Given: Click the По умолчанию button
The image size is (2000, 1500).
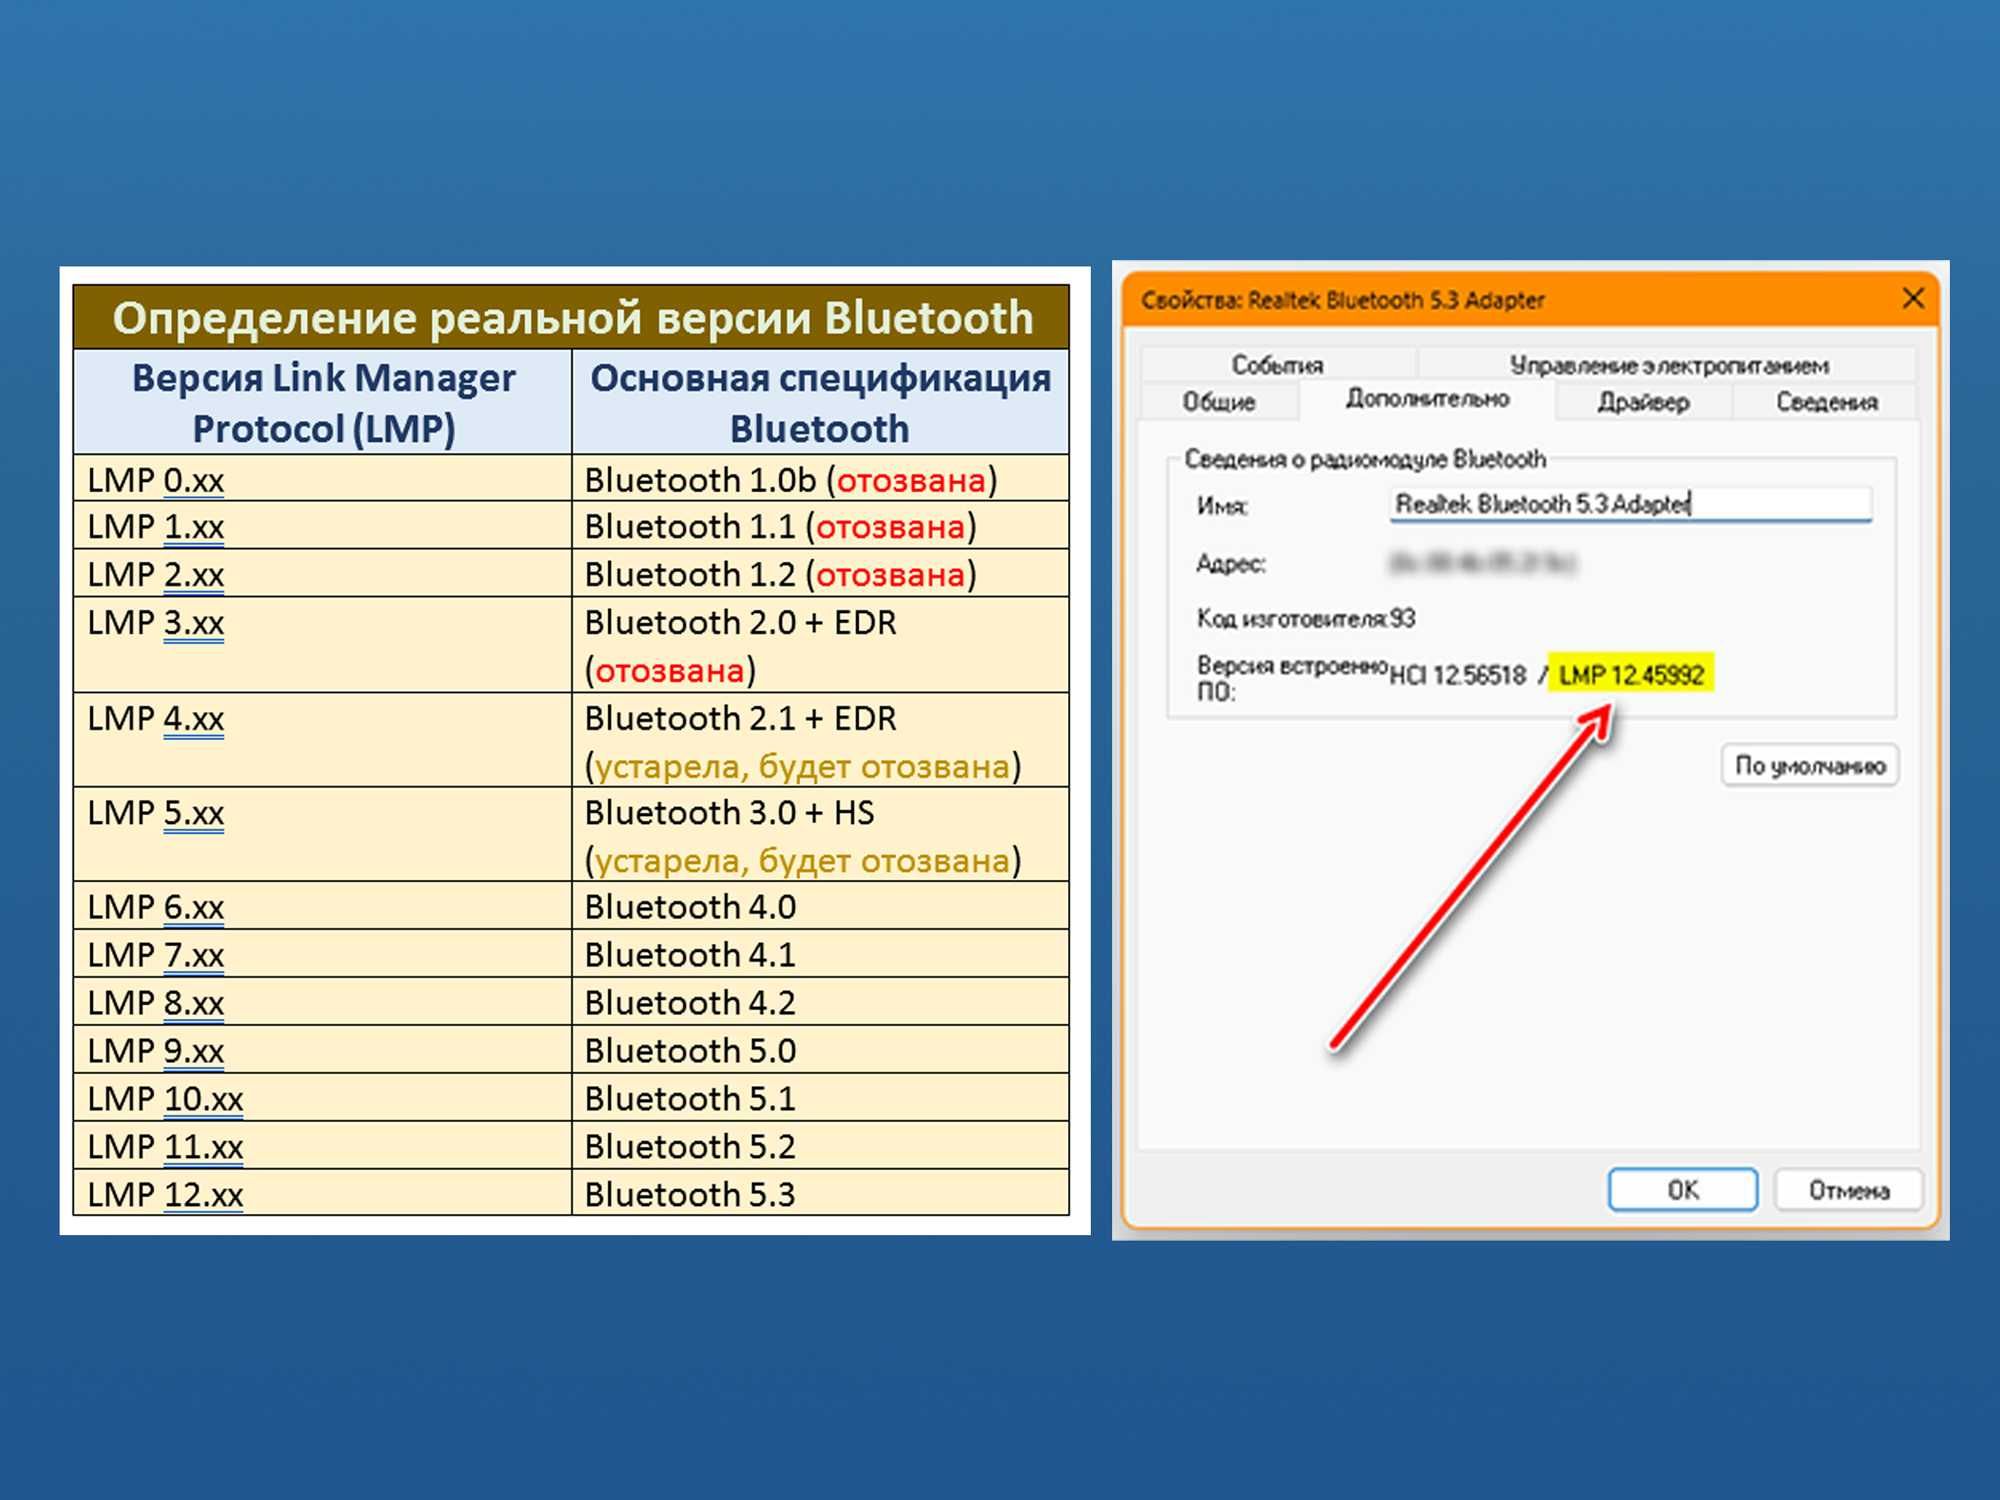Looking at the screenshot, I should (x=1809, y=766).
